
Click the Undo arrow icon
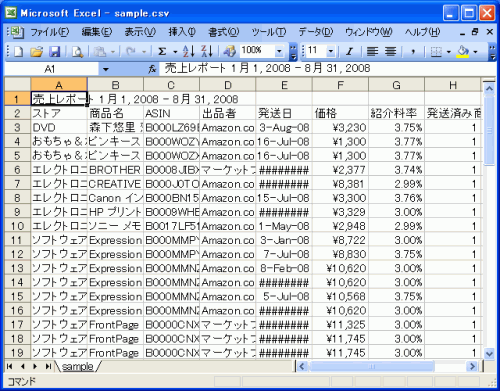pos(130,51)
